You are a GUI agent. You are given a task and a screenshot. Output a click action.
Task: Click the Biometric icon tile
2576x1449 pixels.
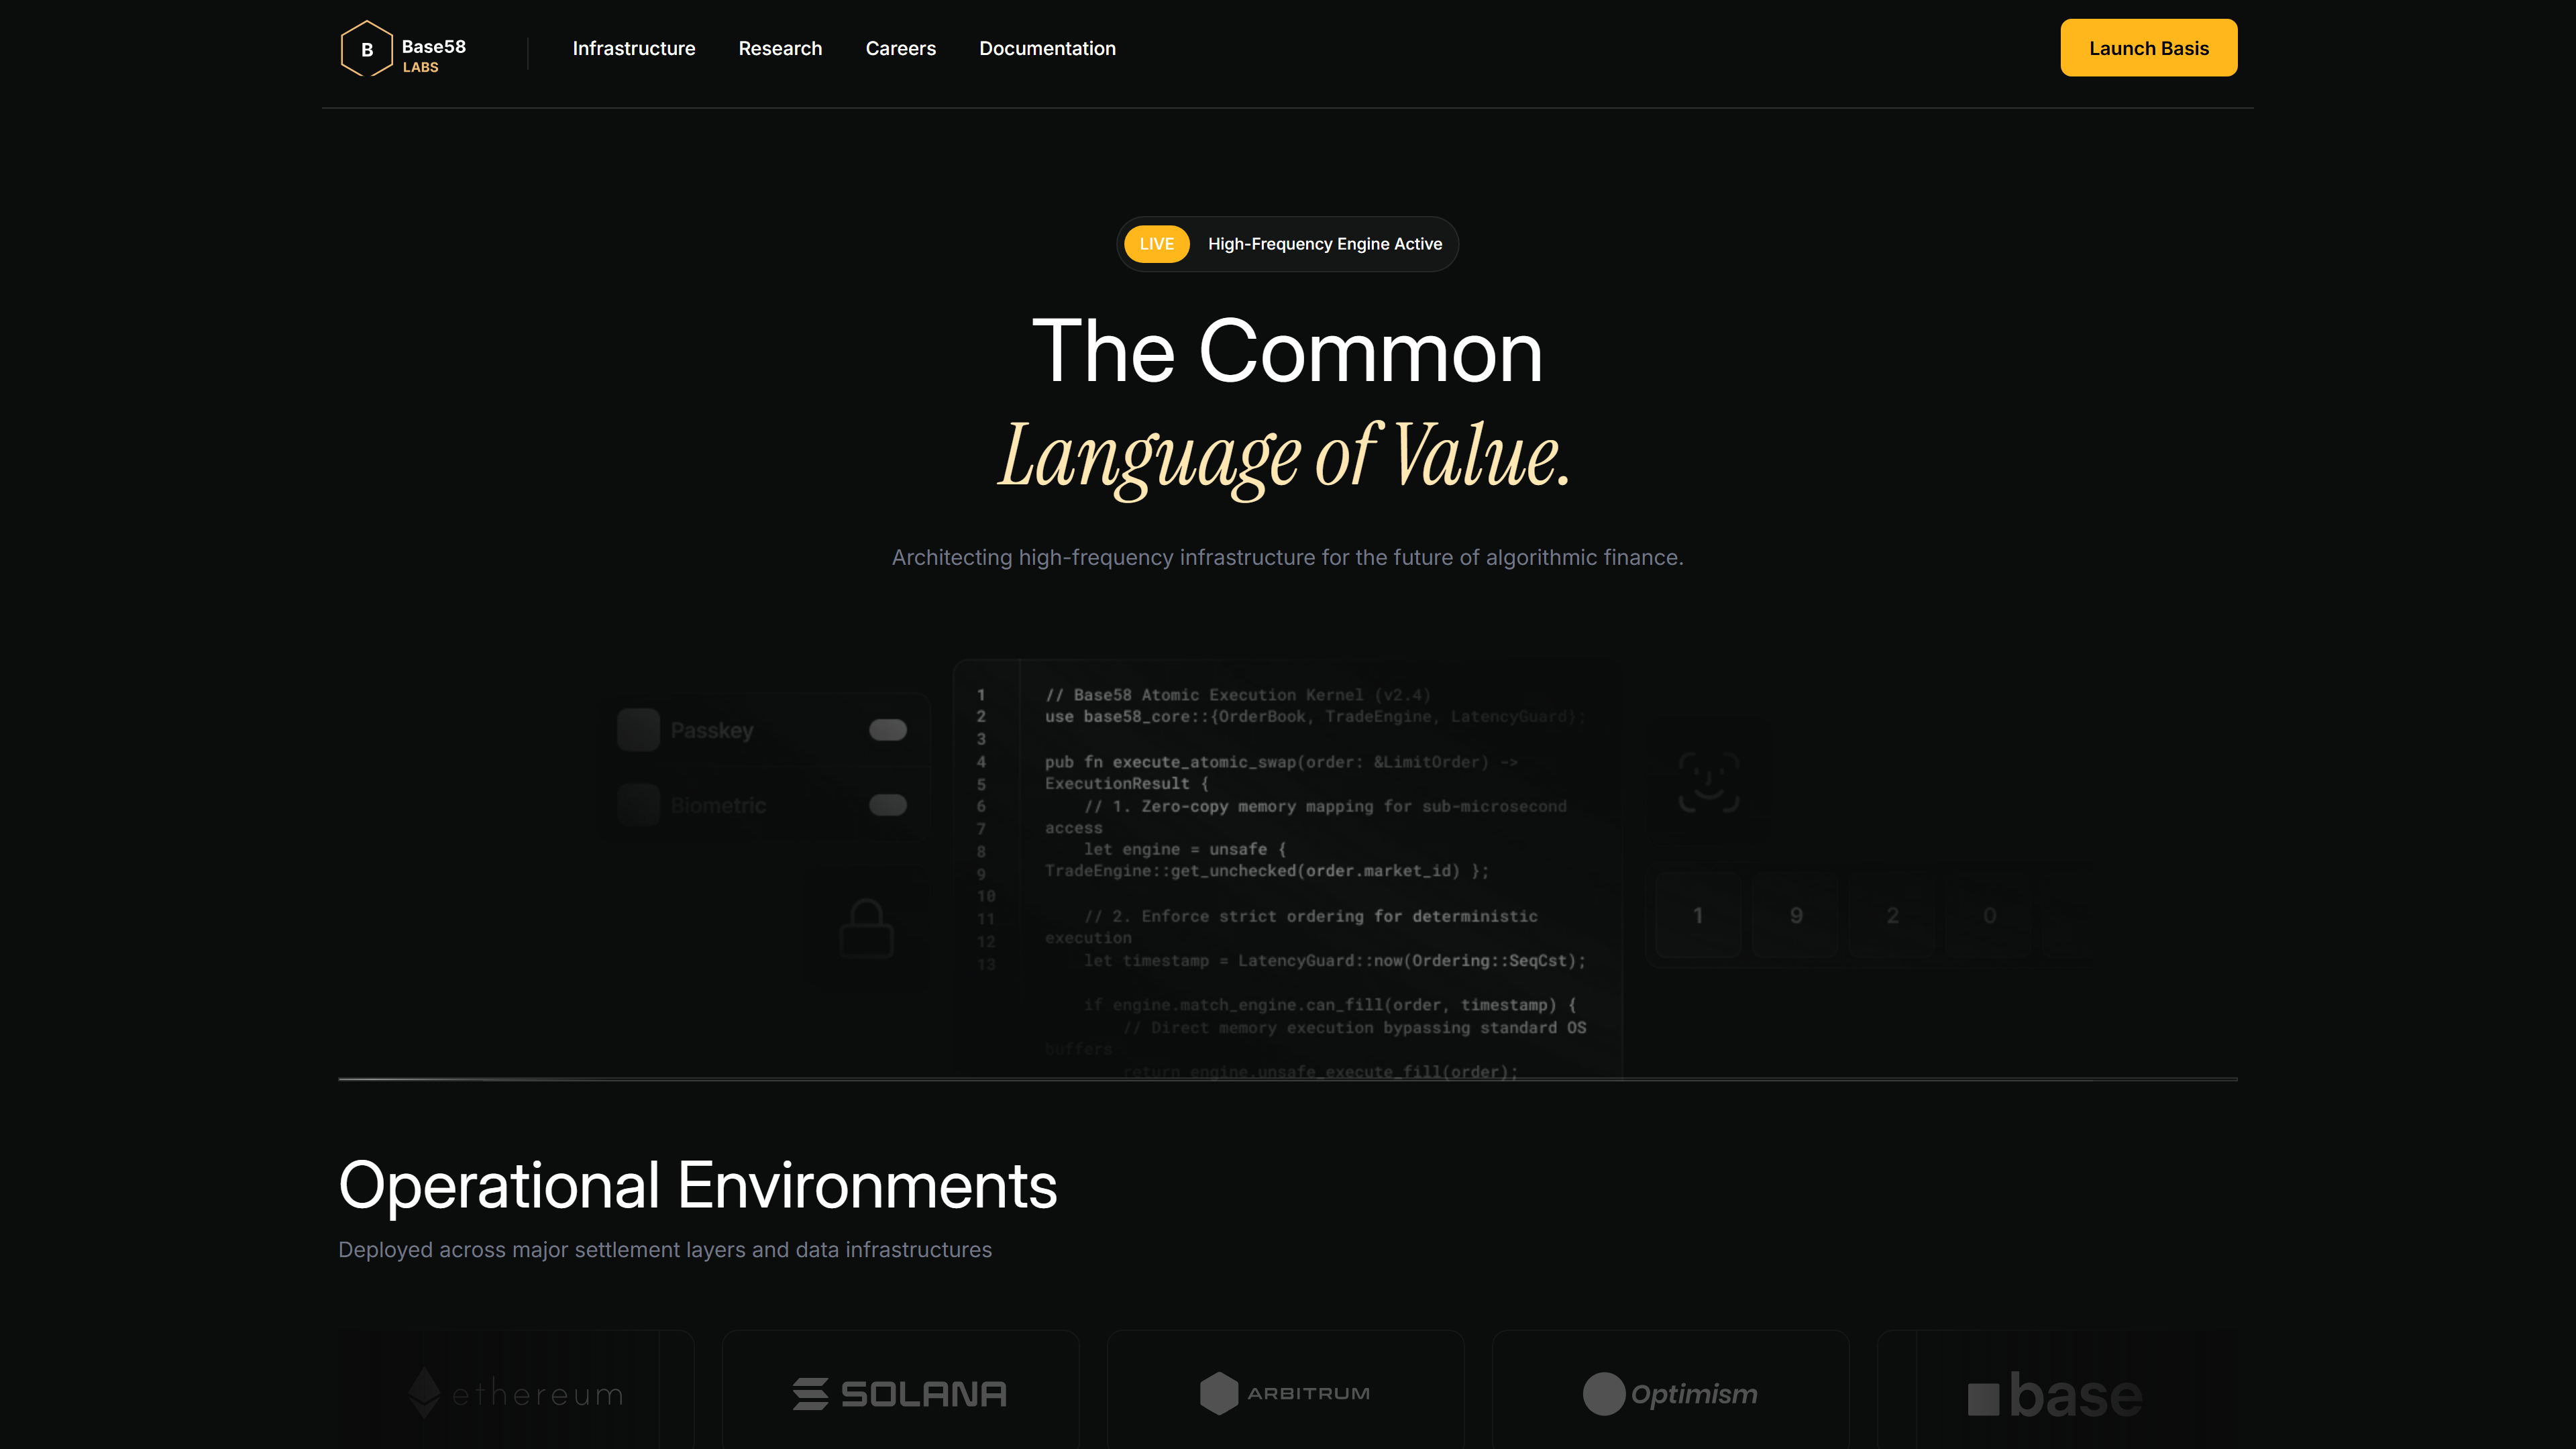tap(638, 805)
